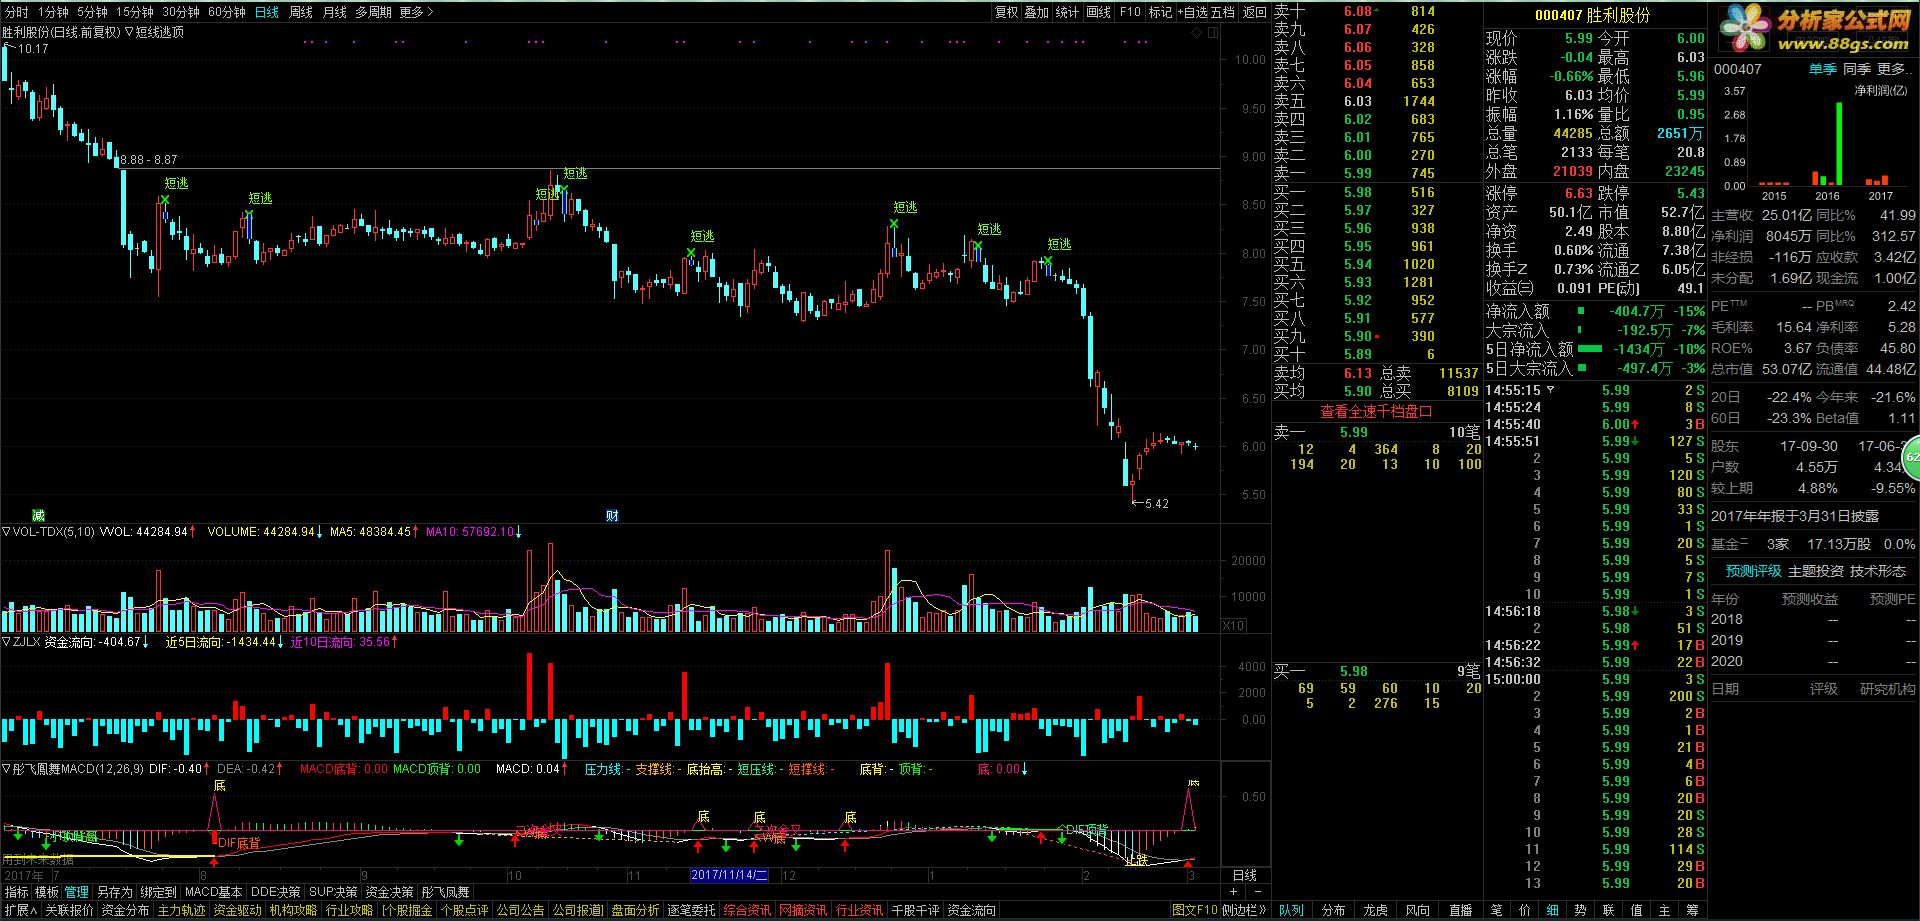Viewport: 1920px width, 921px height.
Task: Click 另存为 save-as button
Action: (114, 892)
